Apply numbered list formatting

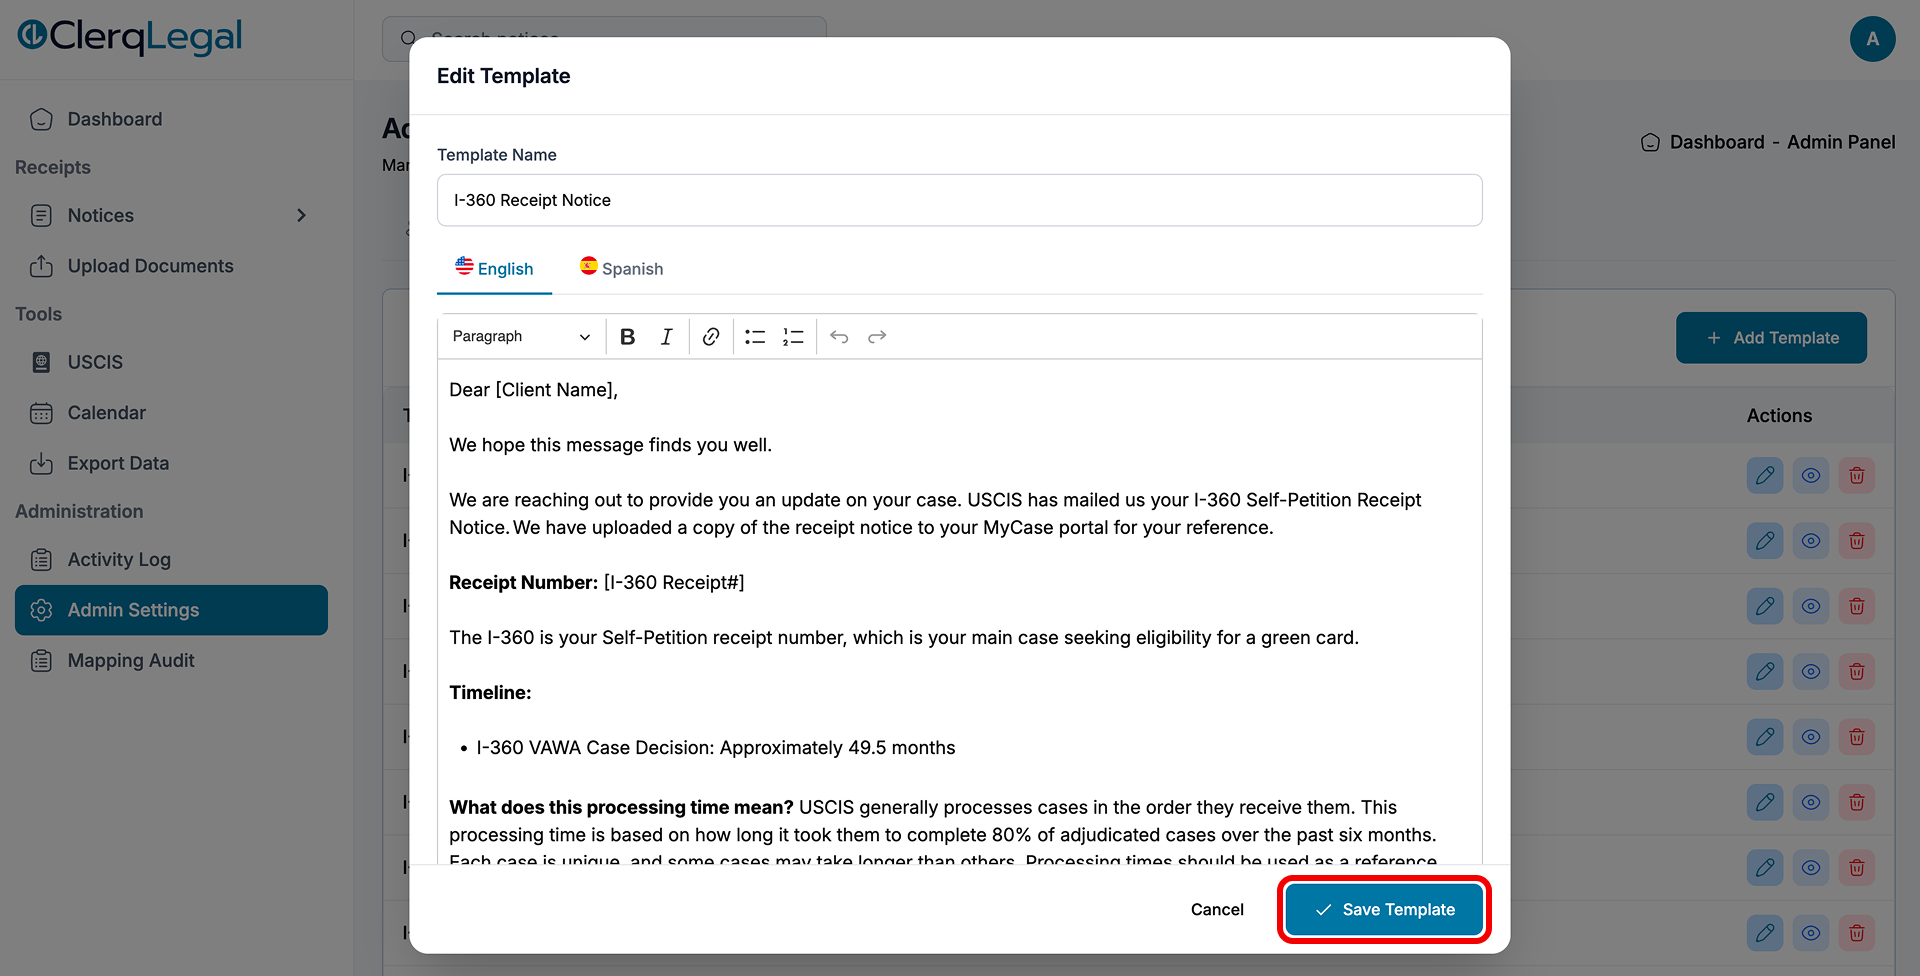point(793,337)
